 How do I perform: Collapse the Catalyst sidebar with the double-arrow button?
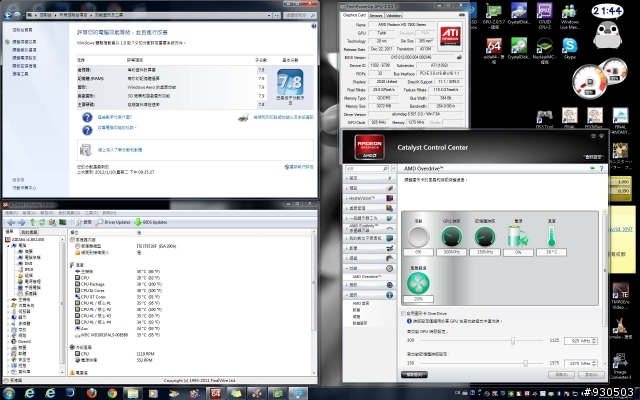(393, 168)
